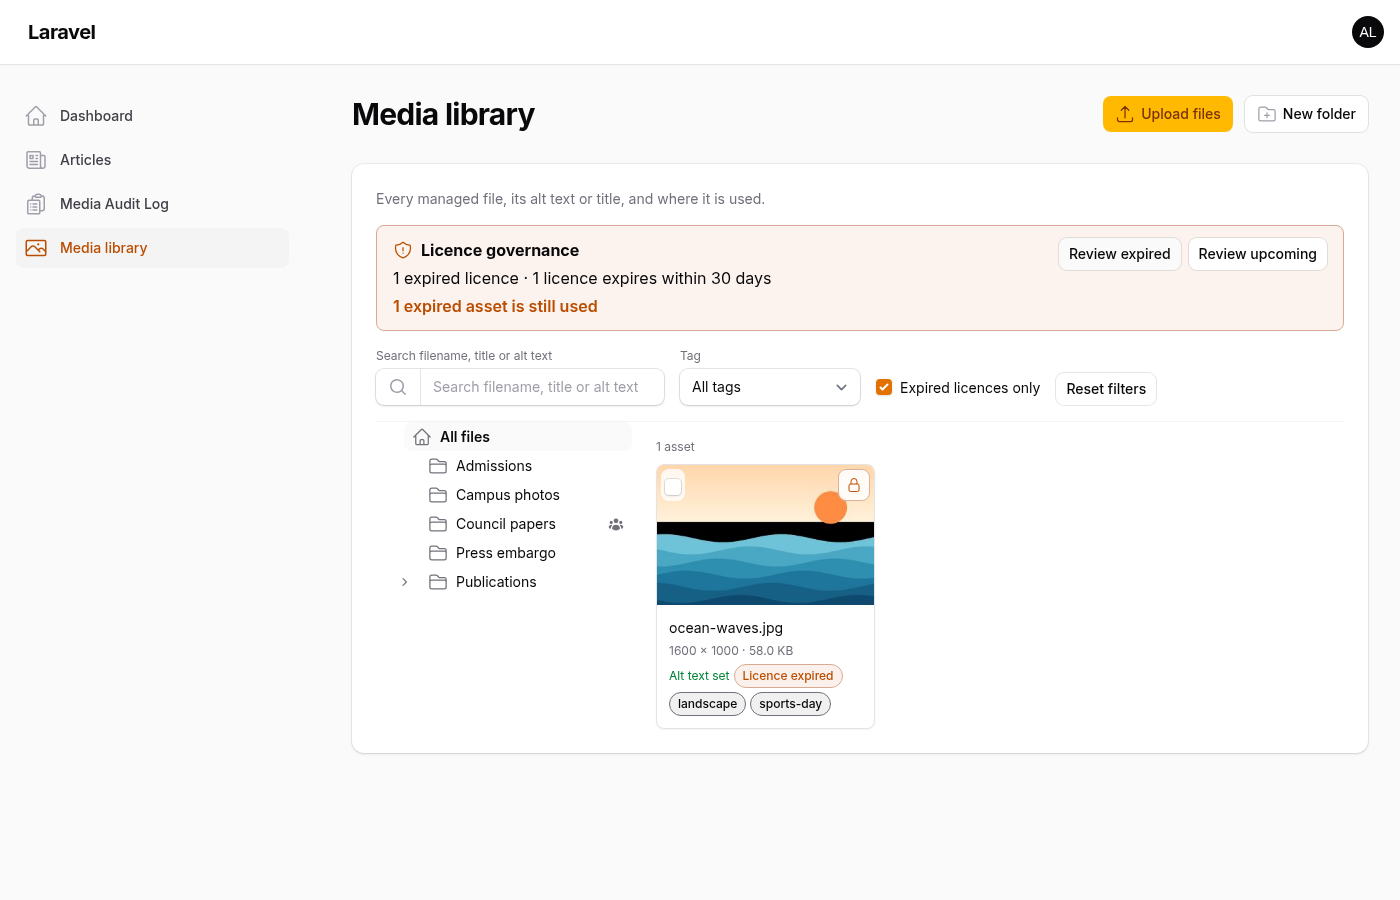The width and height of the screenshot is (1400, 900).
Task: Open the AL user avatar menu
Action: point(1368,32)
